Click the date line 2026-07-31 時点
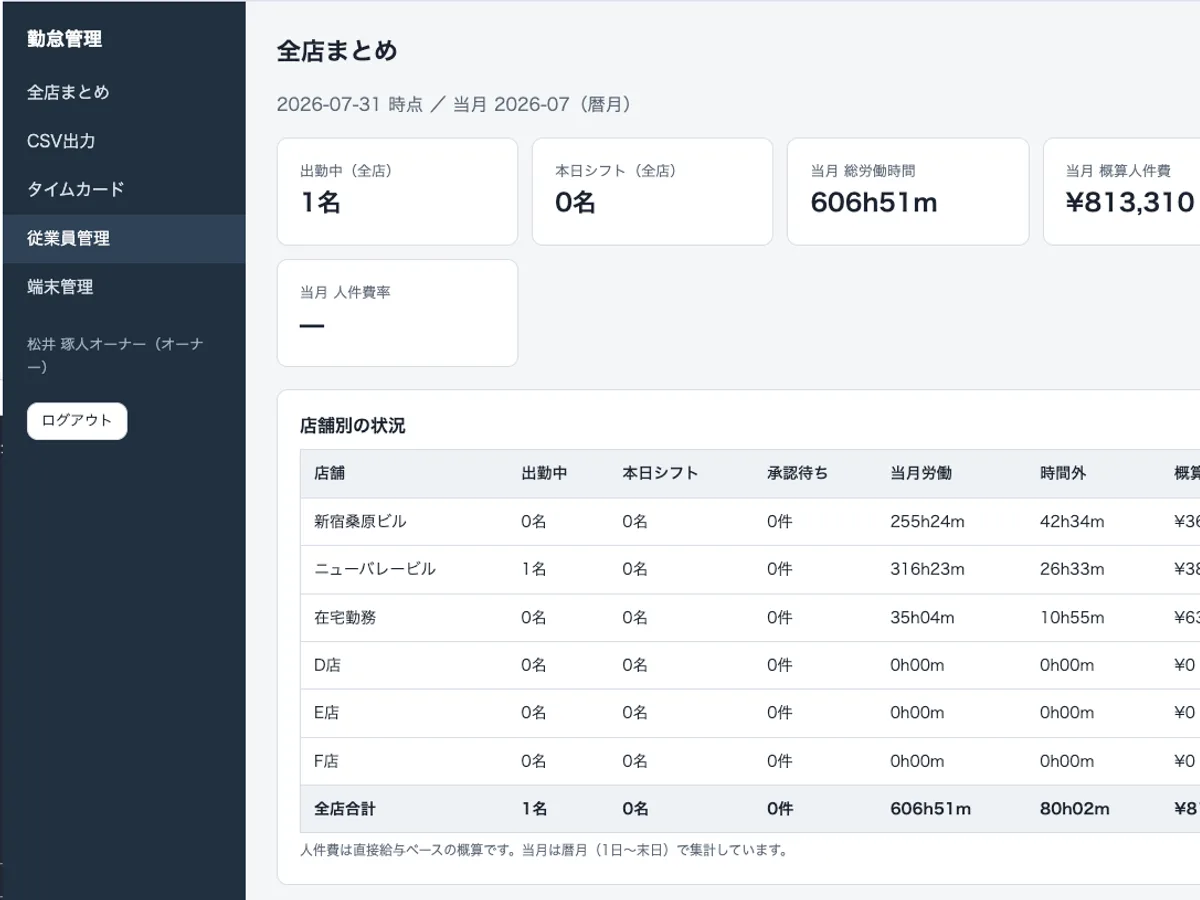Screen dimensions: 1200x900 coord(350,105)
